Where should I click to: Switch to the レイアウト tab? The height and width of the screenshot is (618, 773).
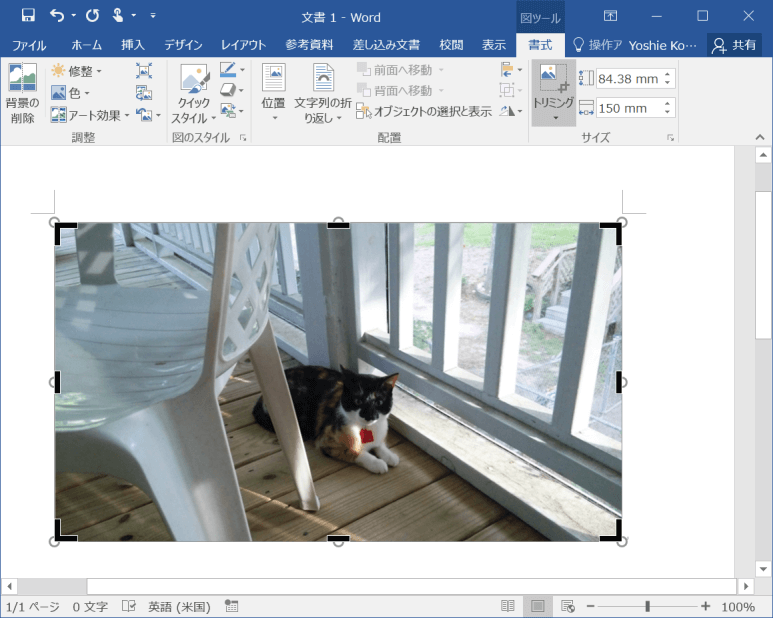[244, 45]
